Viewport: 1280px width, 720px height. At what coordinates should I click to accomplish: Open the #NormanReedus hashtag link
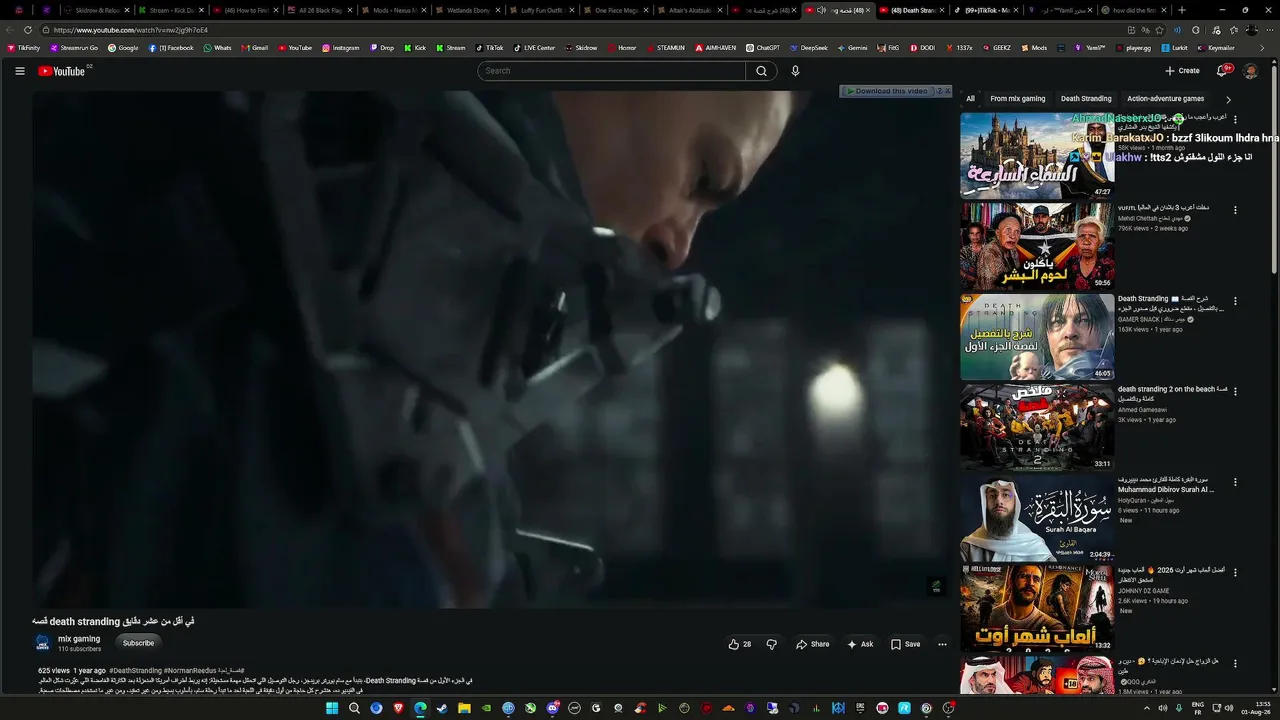click(188, 671)
